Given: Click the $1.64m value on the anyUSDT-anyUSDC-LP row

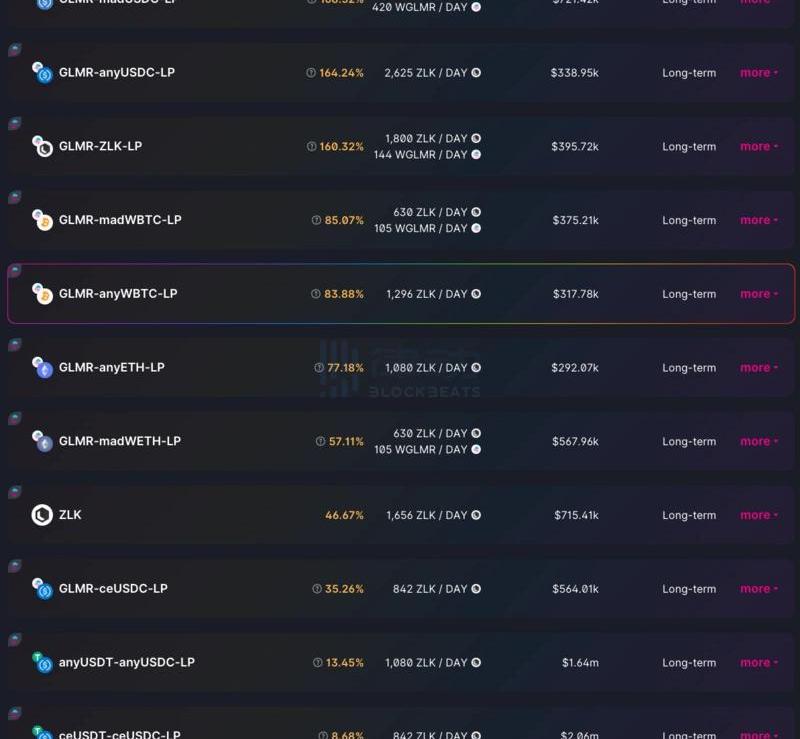Looking at the screenshot, I should [580, 663].
